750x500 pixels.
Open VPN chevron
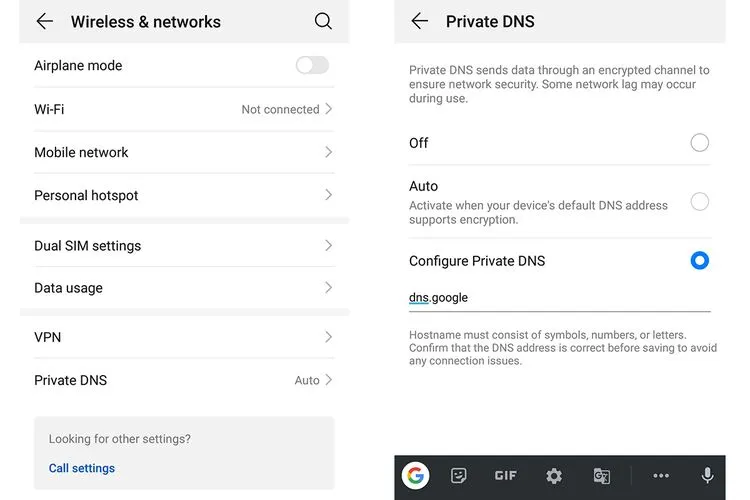(x=329, y=337)
